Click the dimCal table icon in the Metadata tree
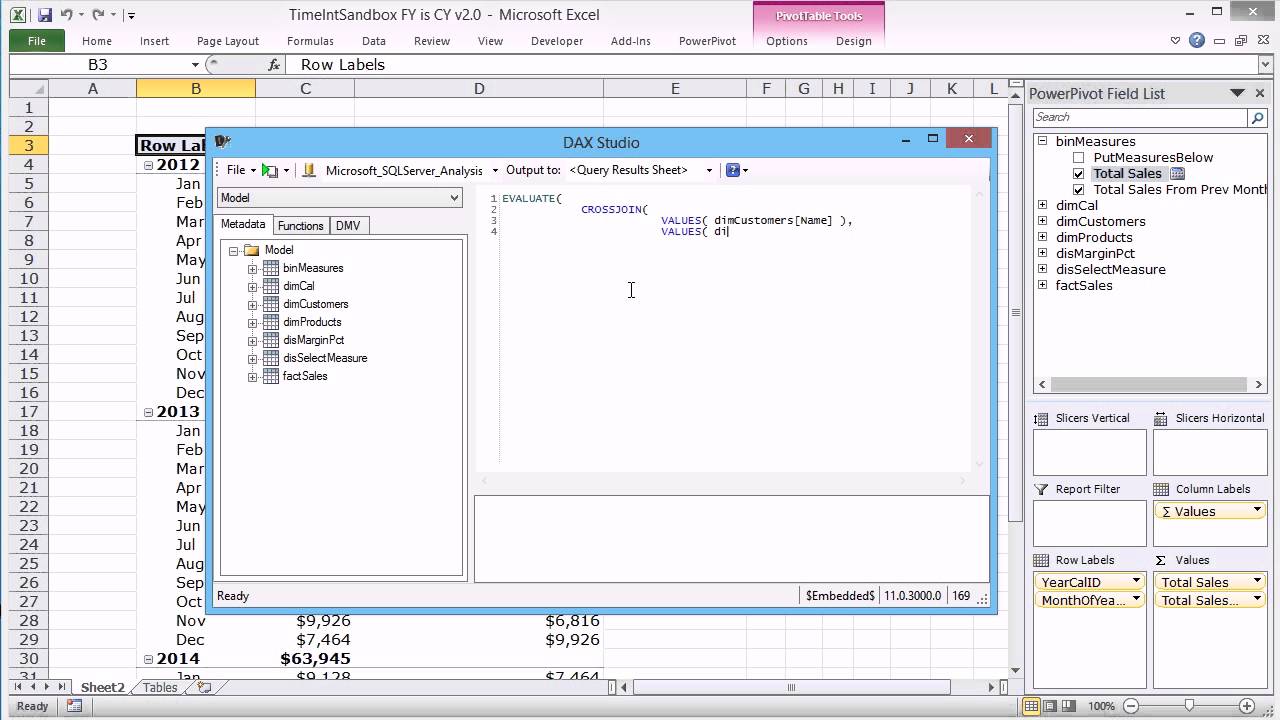This screenshot has width=1280, height=720. click(270, 286)
